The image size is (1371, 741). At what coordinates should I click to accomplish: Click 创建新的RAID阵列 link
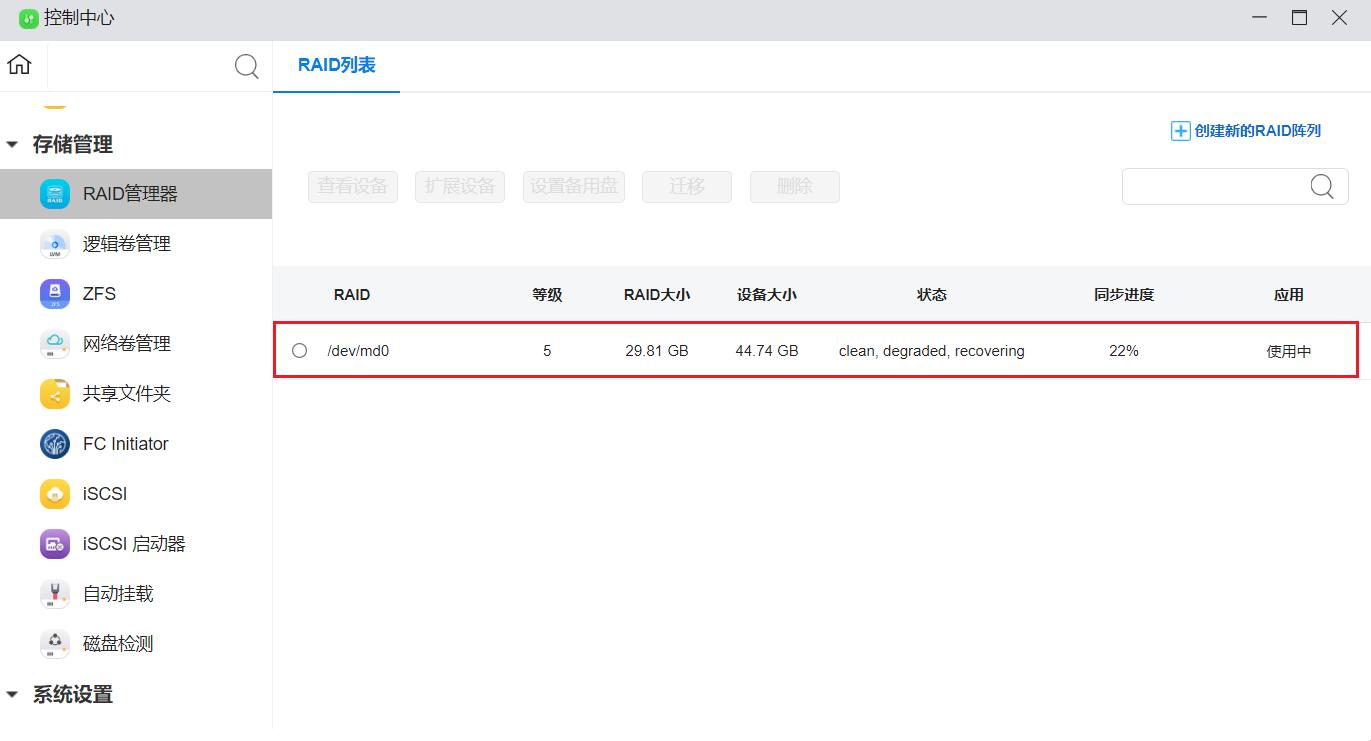point(1246,131)
